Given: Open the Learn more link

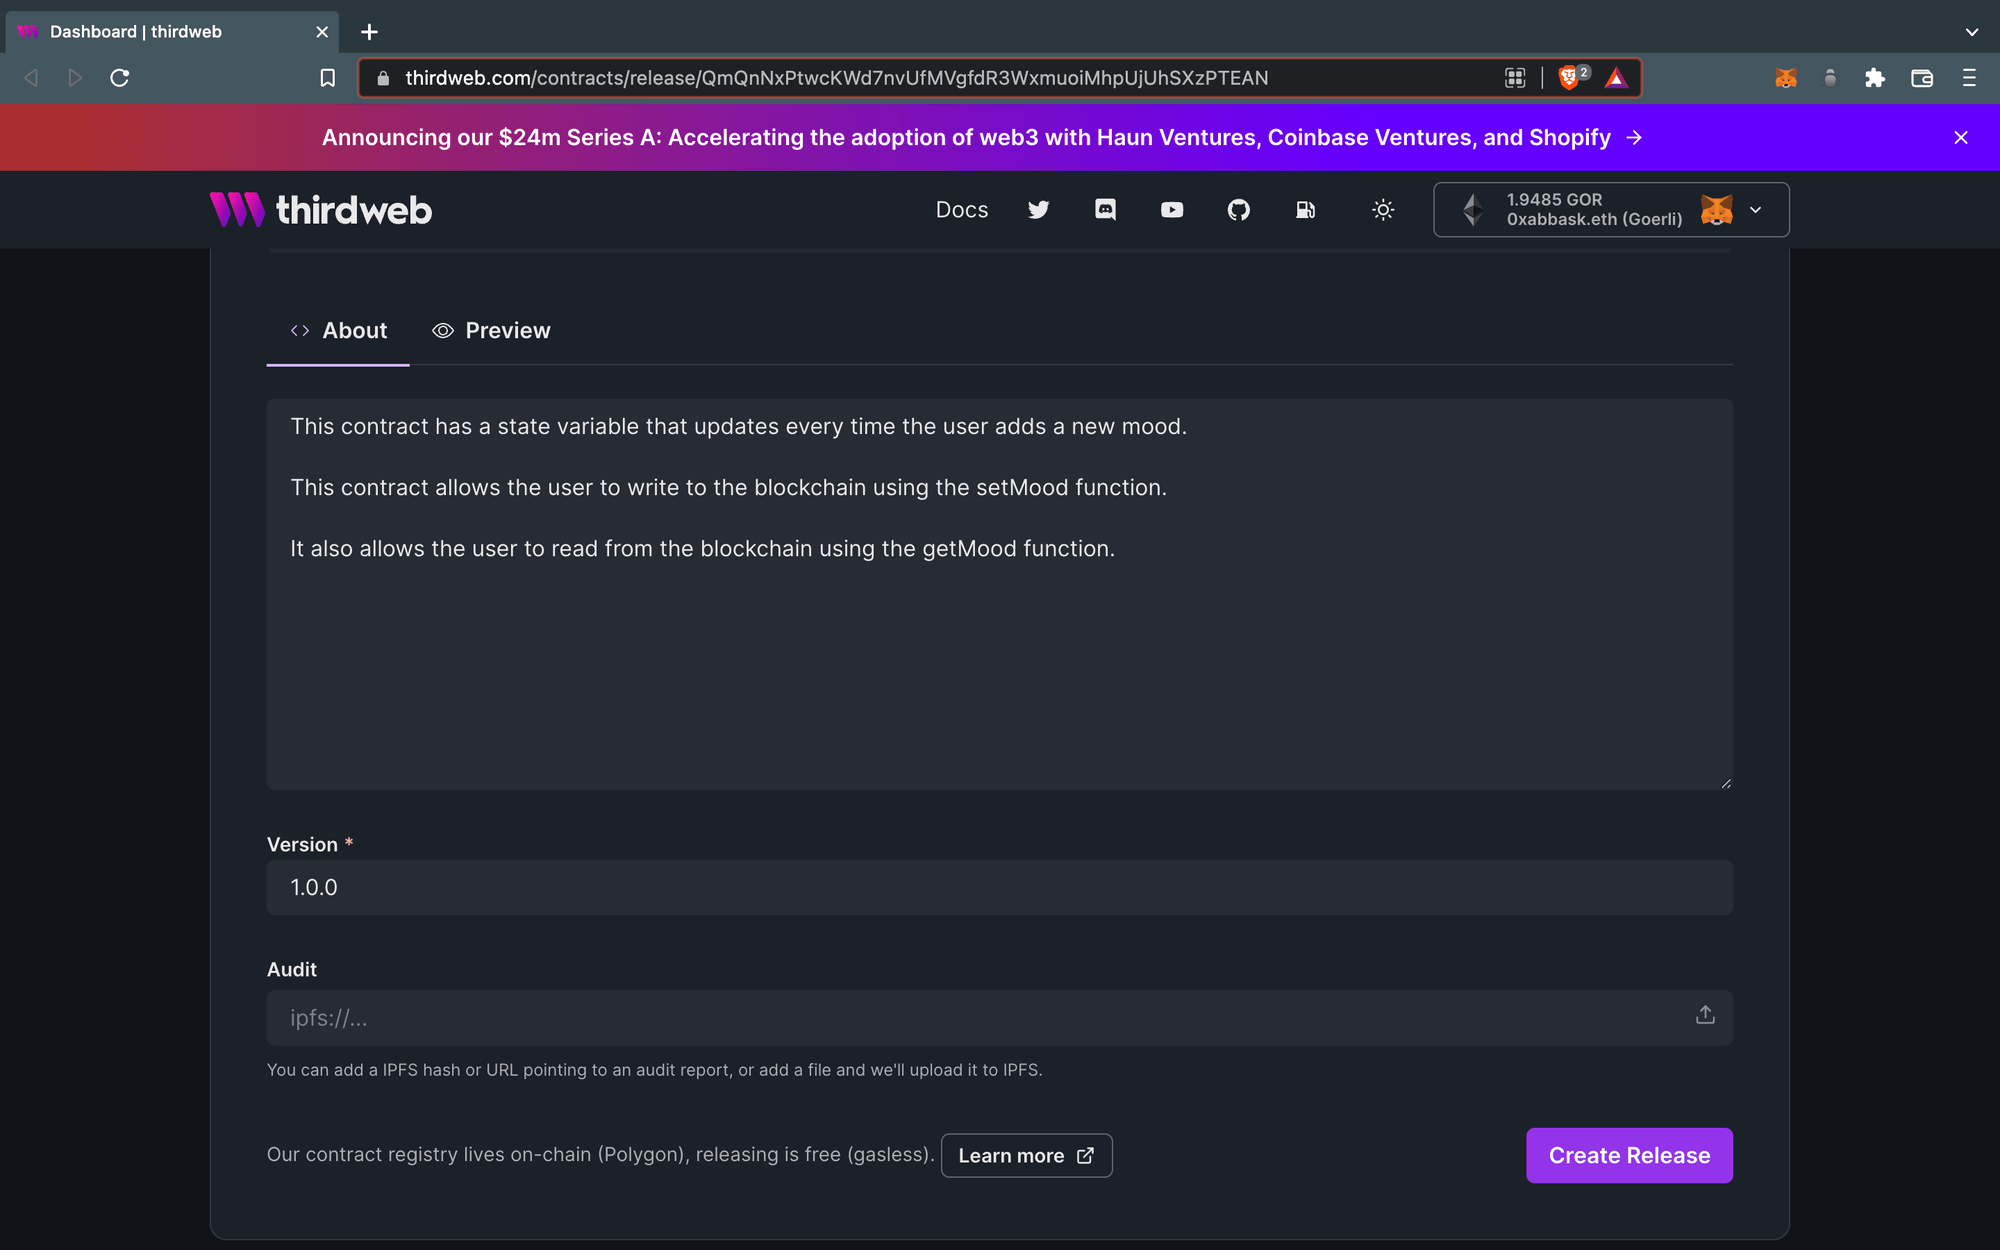Looking at the screenshot, I should click(x=1026, y=1155).
